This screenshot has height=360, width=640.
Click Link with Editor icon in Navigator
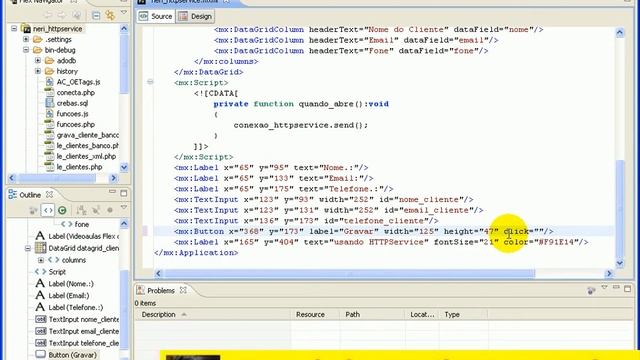click(x=110, y=16)
